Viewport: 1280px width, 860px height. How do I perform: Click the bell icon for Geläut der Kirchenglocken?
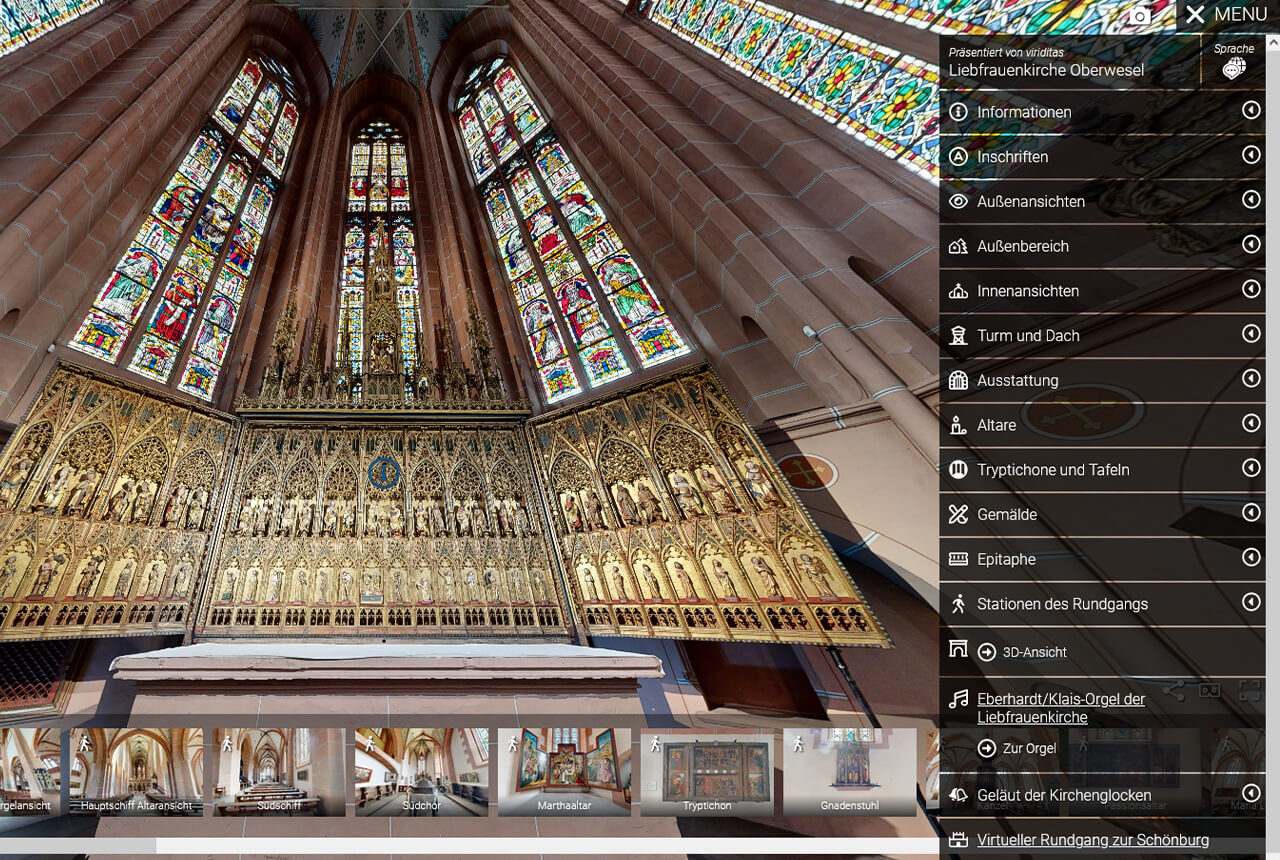pos(958,796)
